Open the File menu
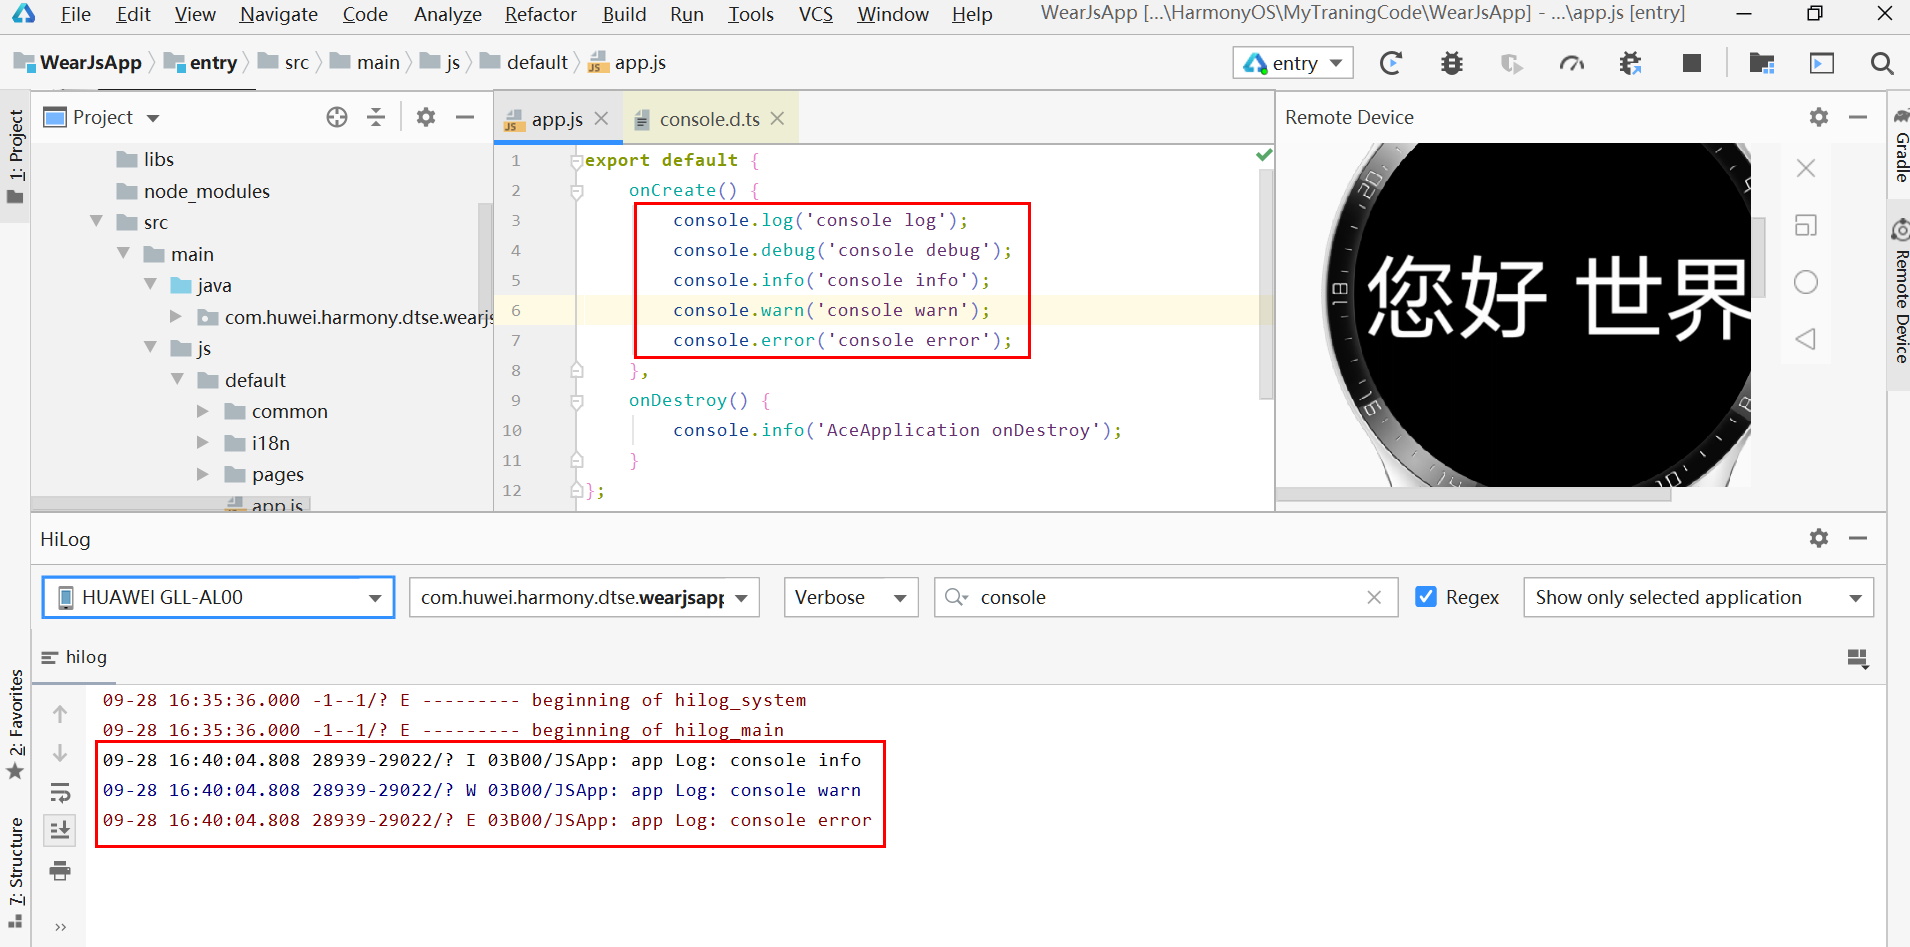This screenshot has height=947, width=1910. (x=75, y=14)
